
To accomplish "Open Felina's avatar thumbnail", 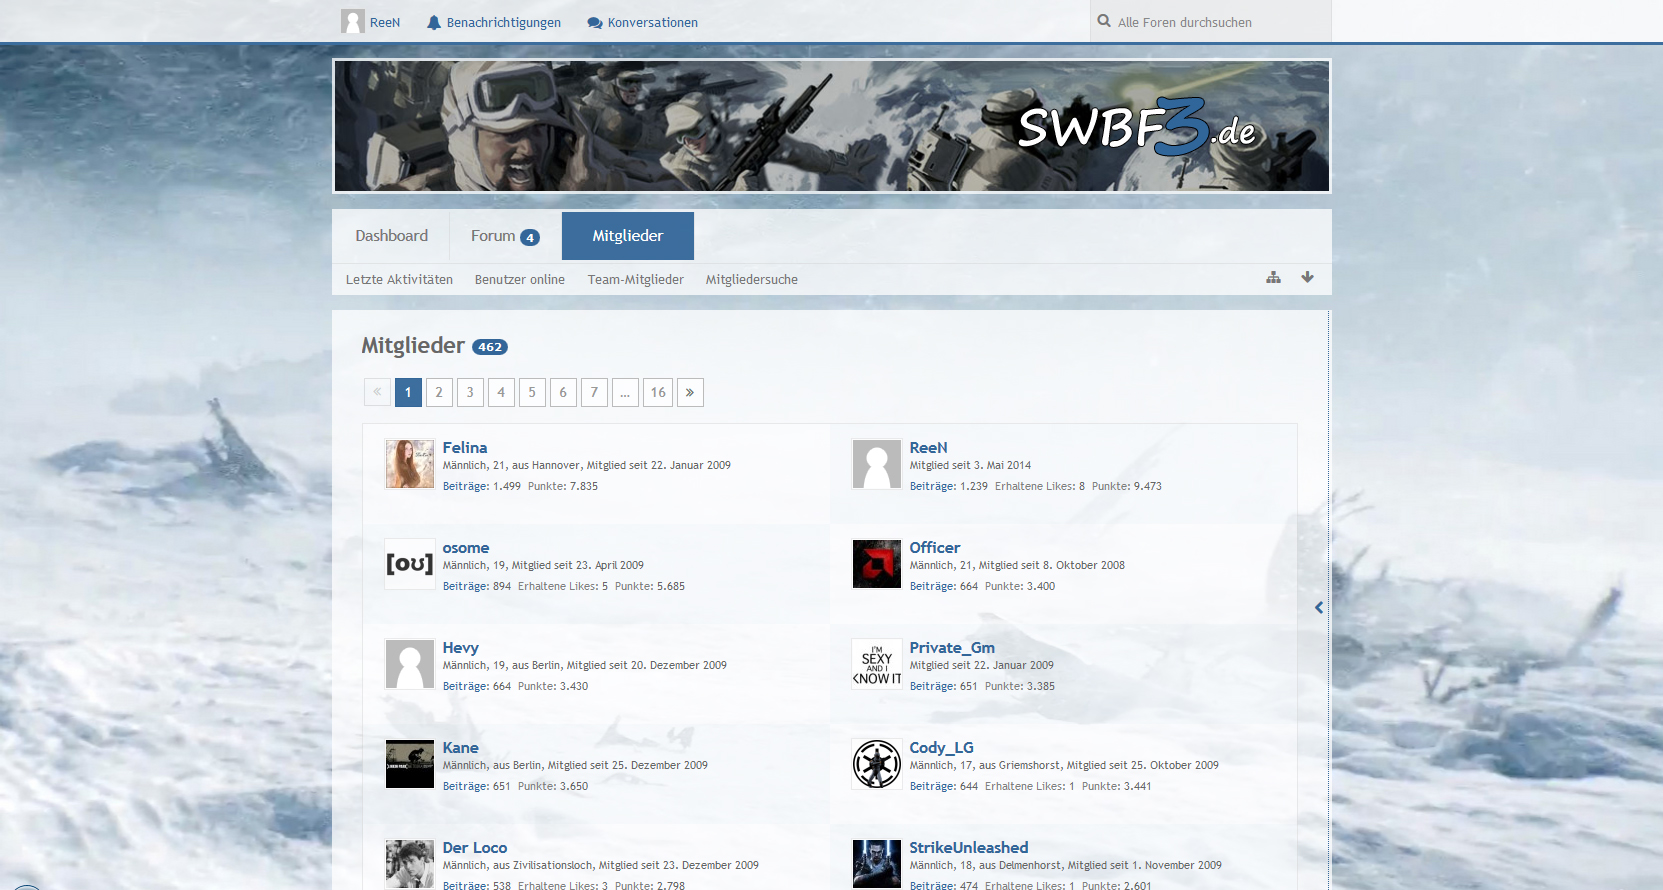I will tap(410, 464).
